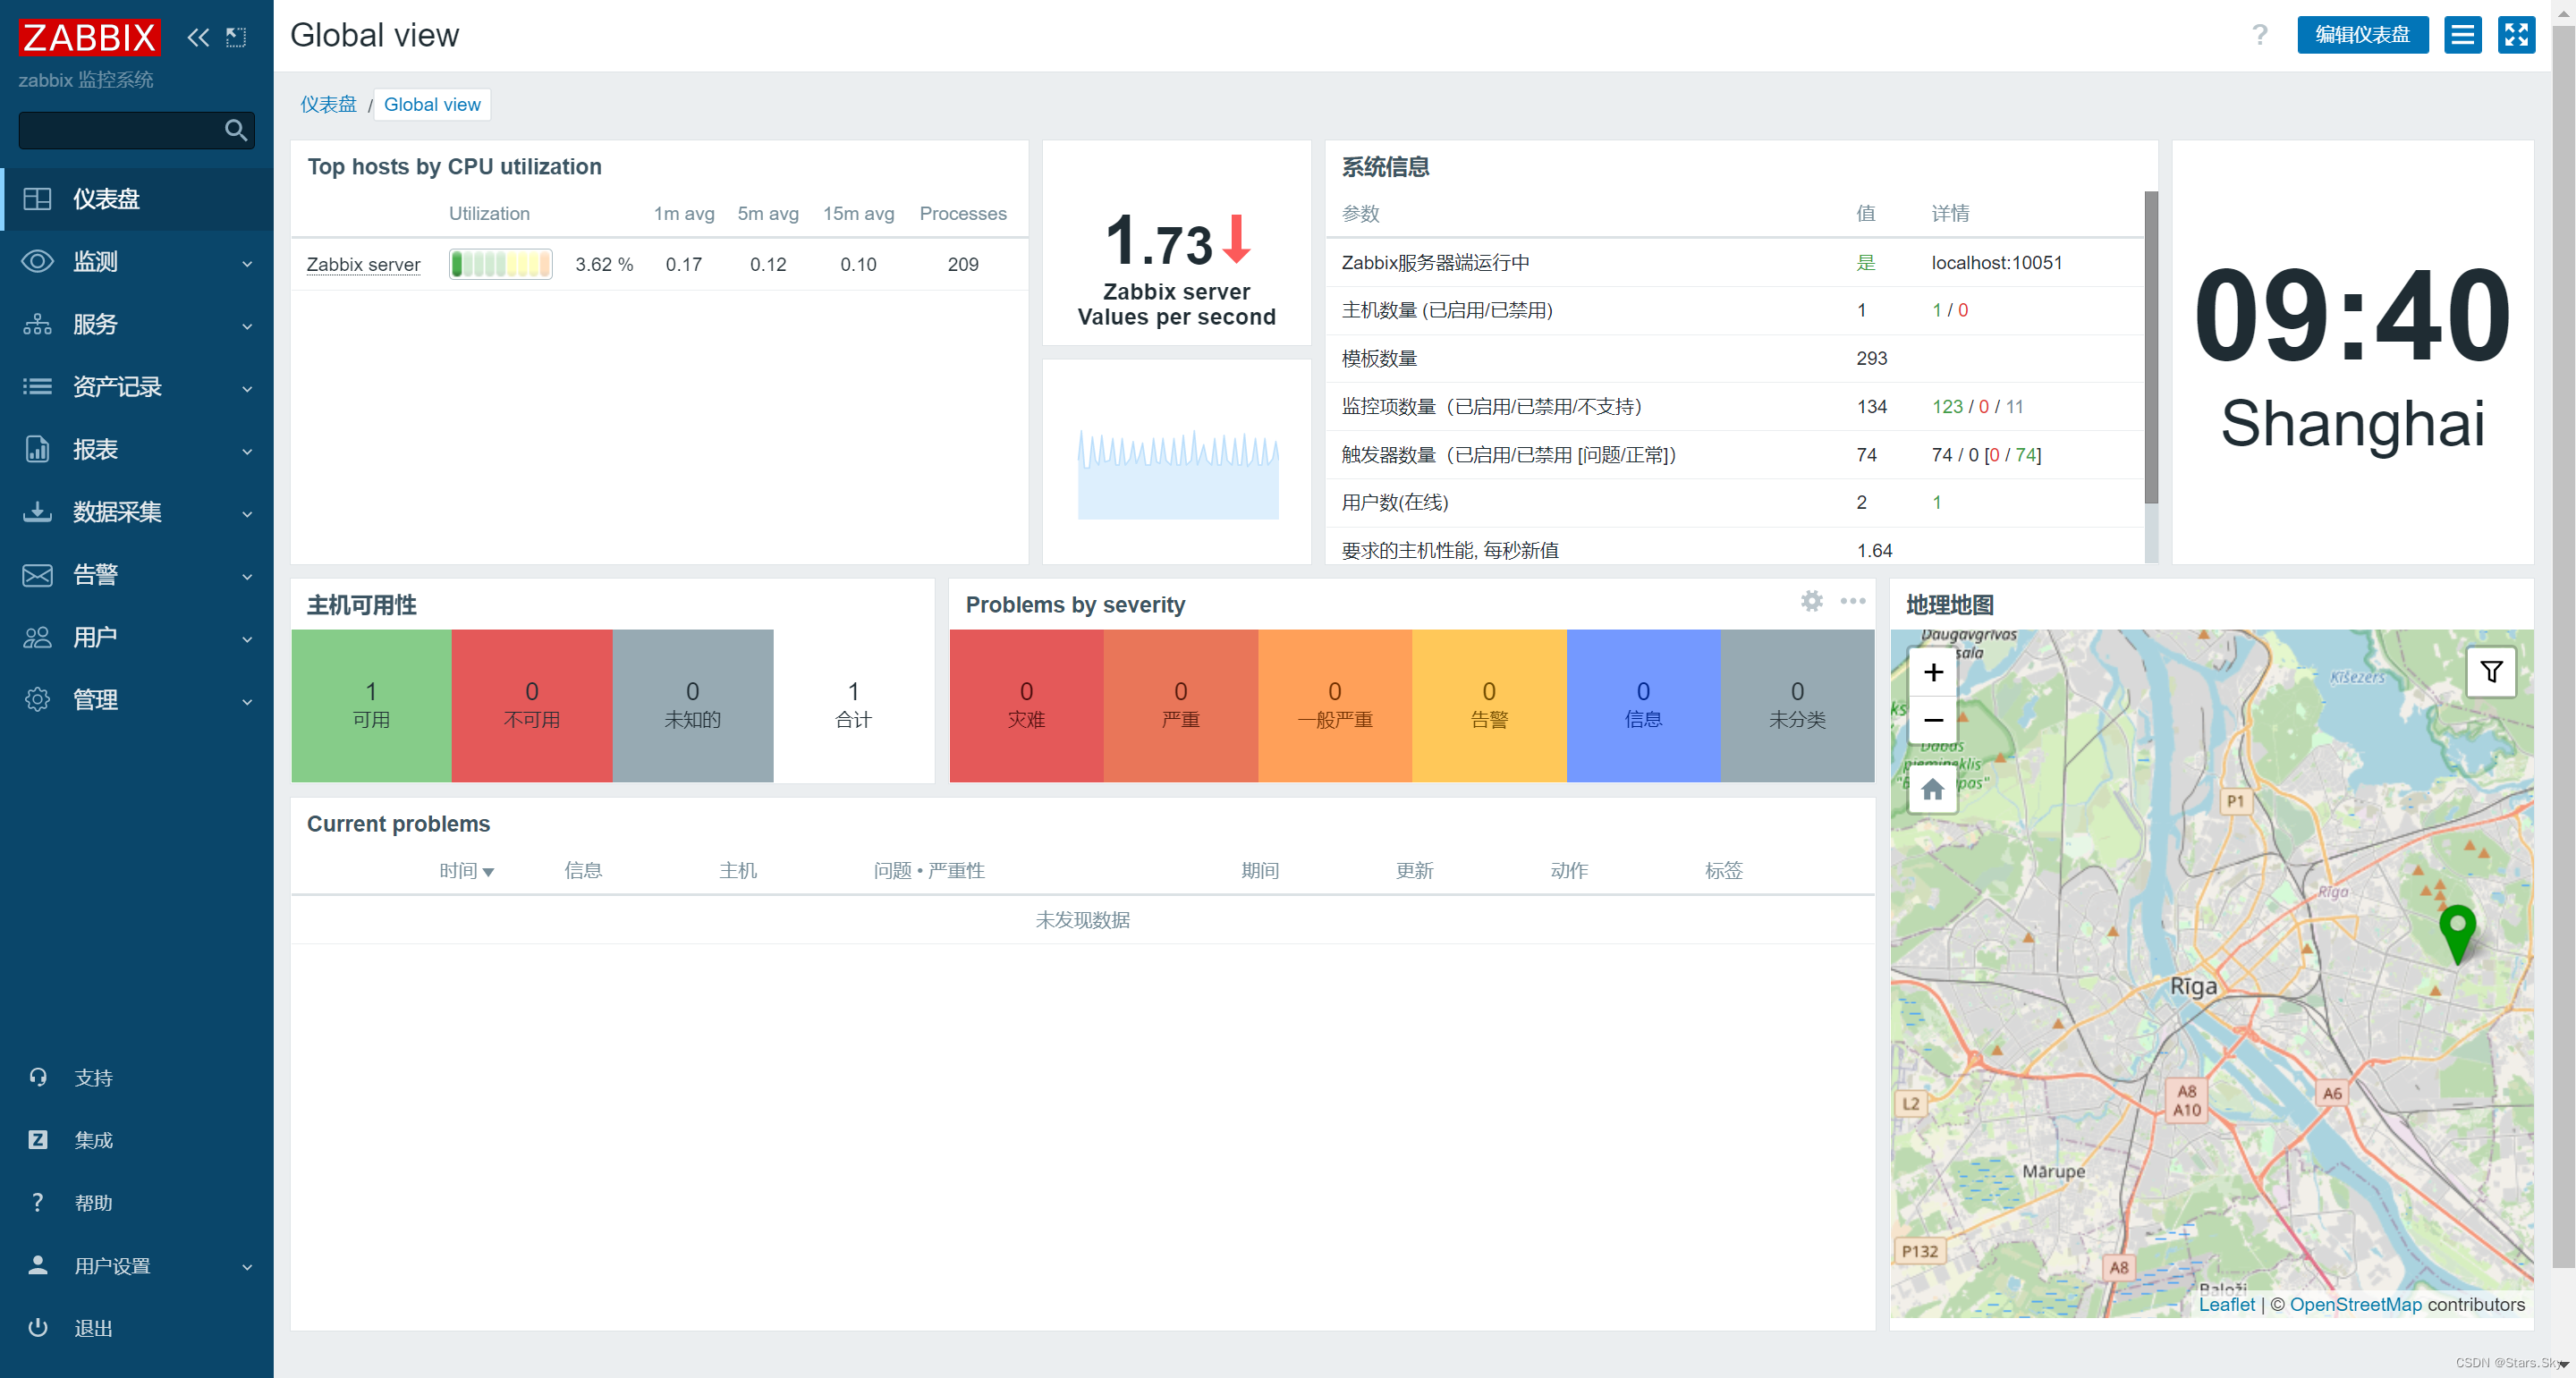Expand the 数据采集 menu chevron
The image size is (2576, 1378).
point(247,514)
